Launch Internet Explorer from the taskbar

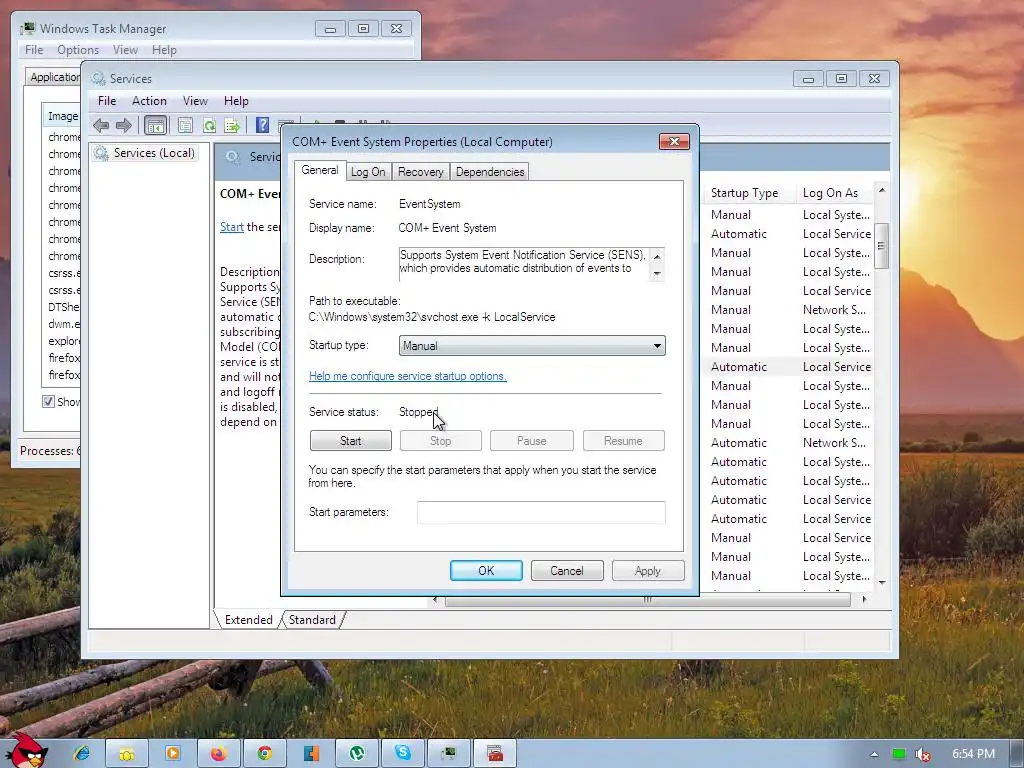(82, 754)
